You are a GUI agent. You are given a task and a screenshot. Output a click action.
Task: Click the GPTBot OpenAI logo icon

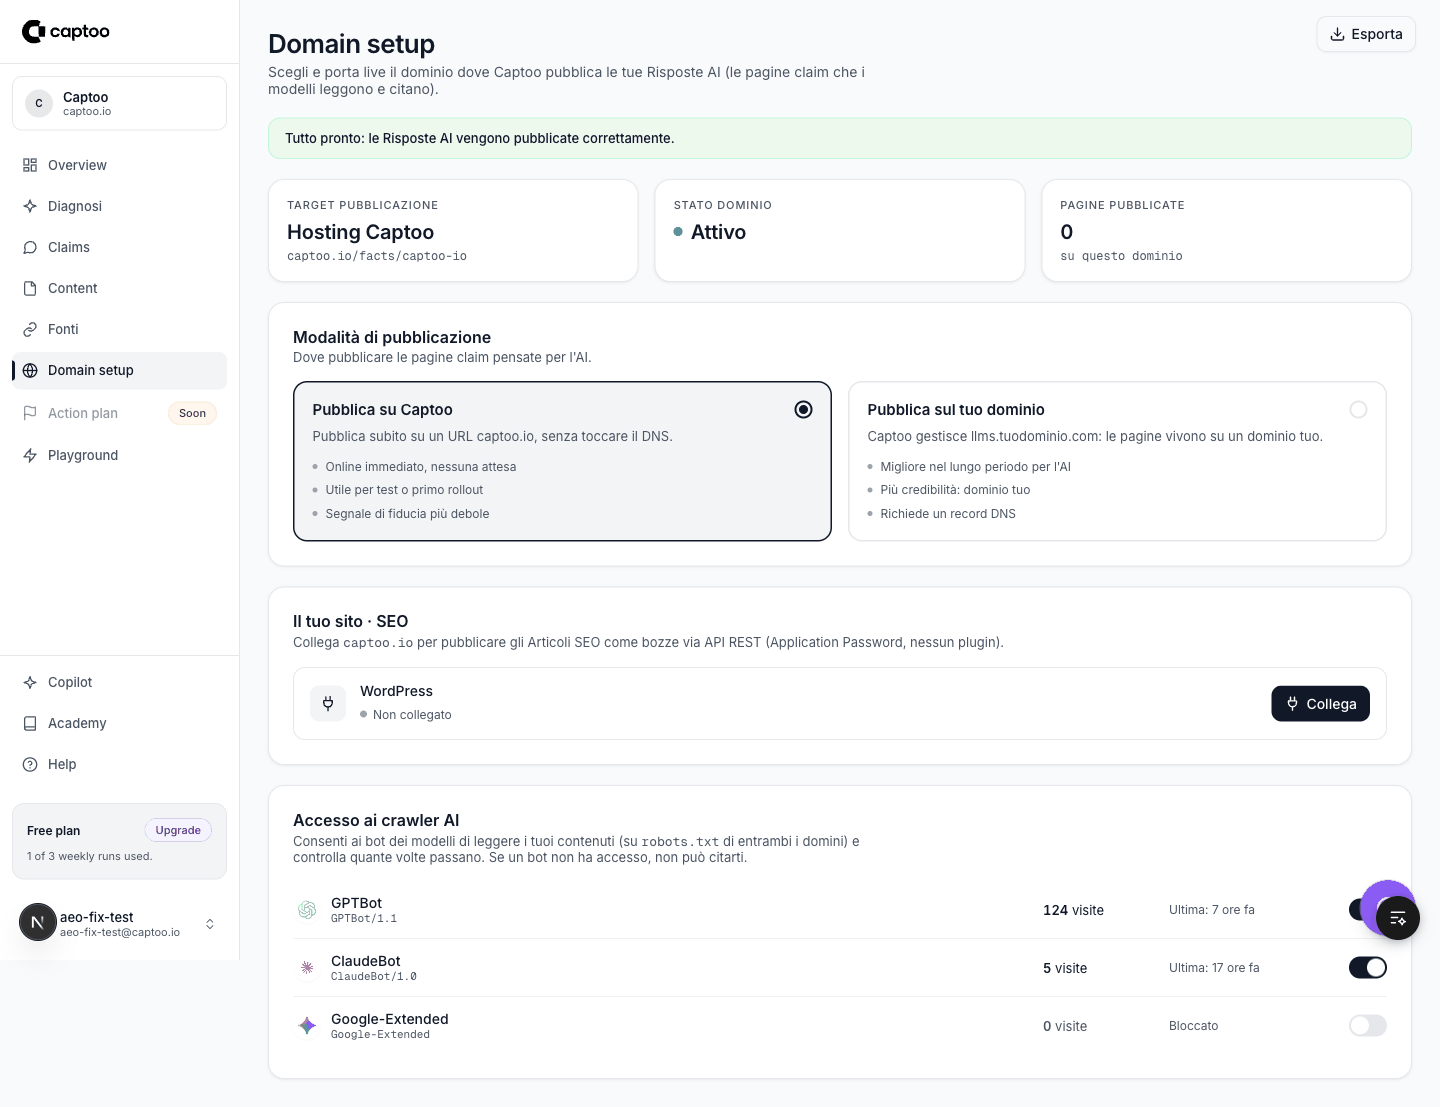click(x=307, y=909)
